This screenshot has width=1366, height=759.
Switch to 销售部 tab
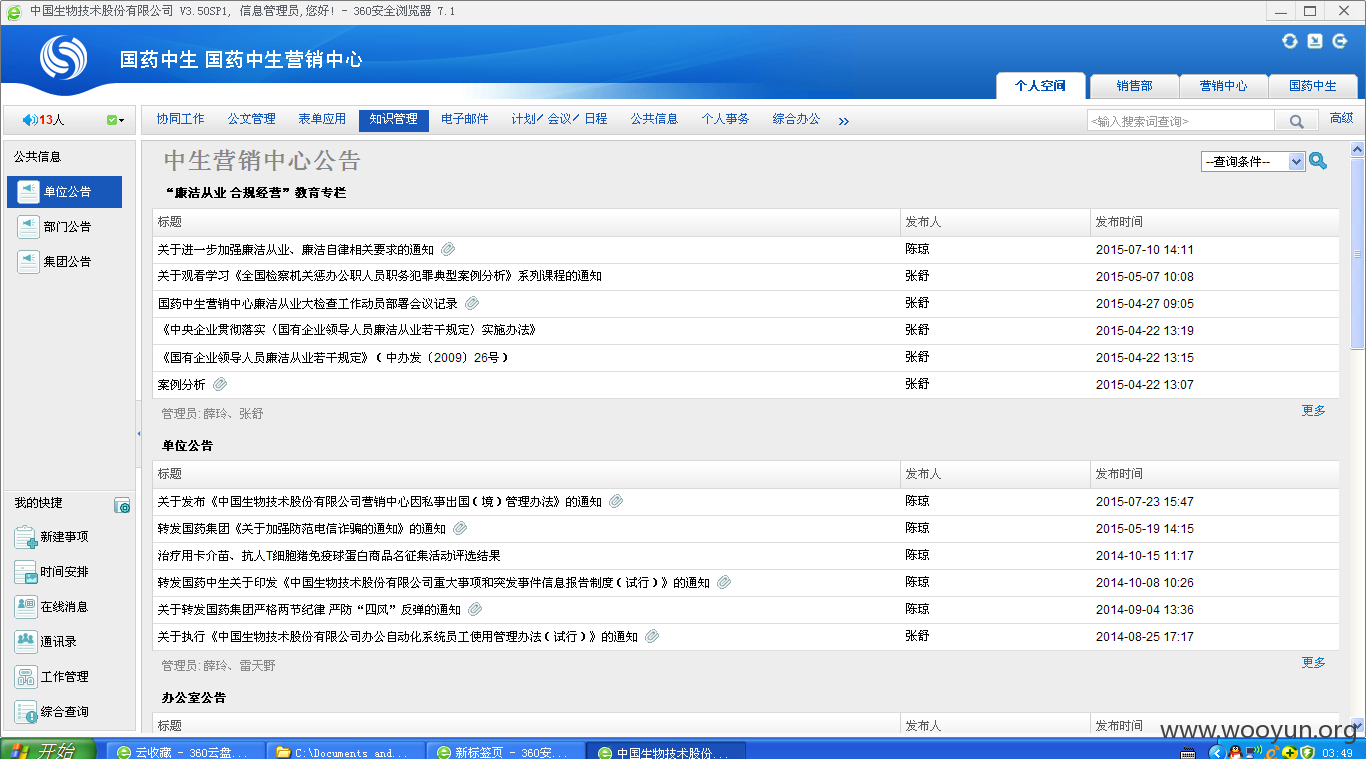pyautogui.click(x=1134, y=86)
